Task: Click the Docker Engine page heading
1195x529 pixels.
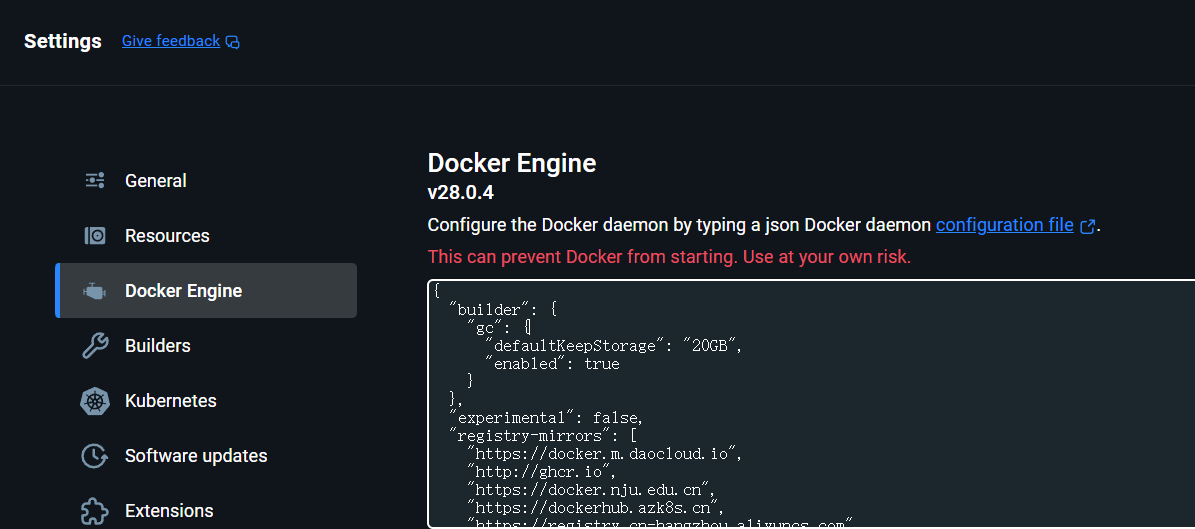Action: coord(511,163)
